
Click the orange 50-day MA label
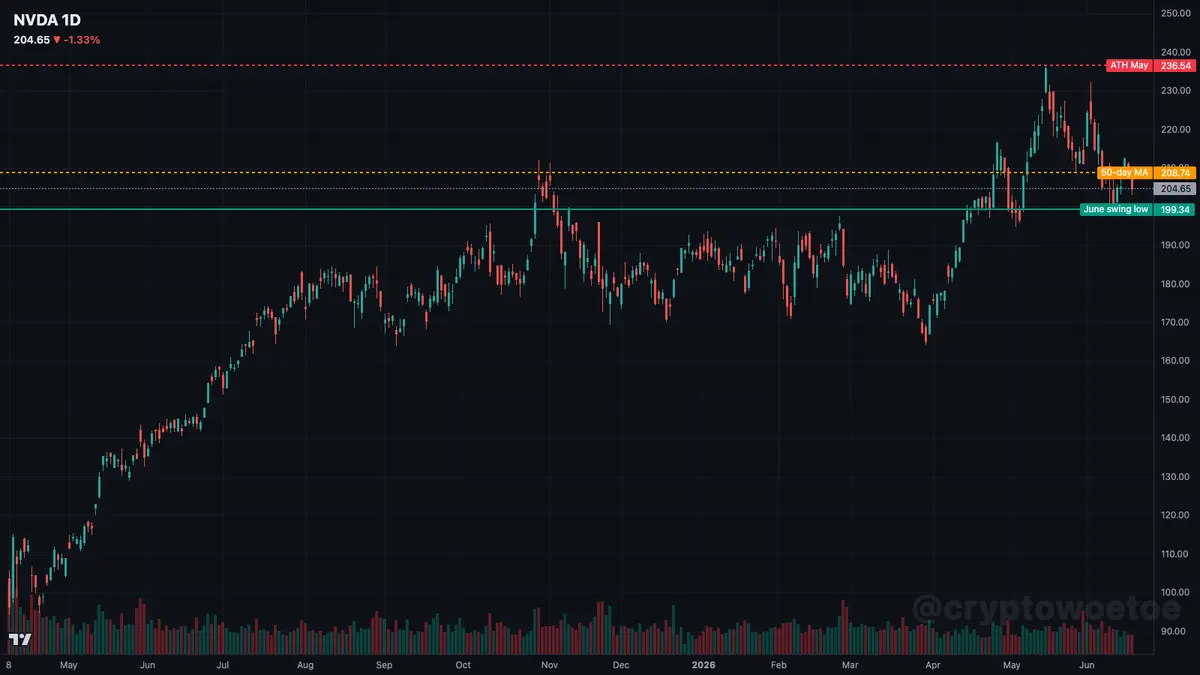(x=1125, y=173)
